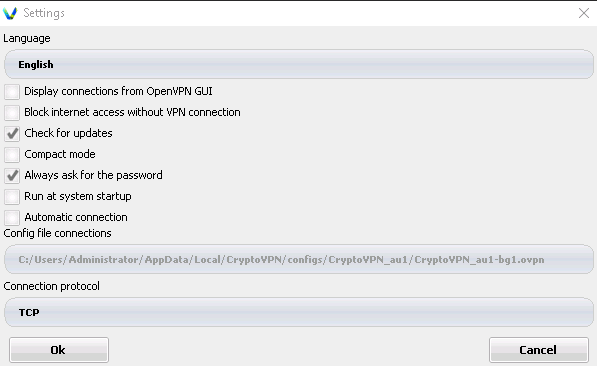Image resolution: width=597 pixels, height=366 pixels.
Task: Confirm settings with the Ok button
Action: [x=59, y=350]
